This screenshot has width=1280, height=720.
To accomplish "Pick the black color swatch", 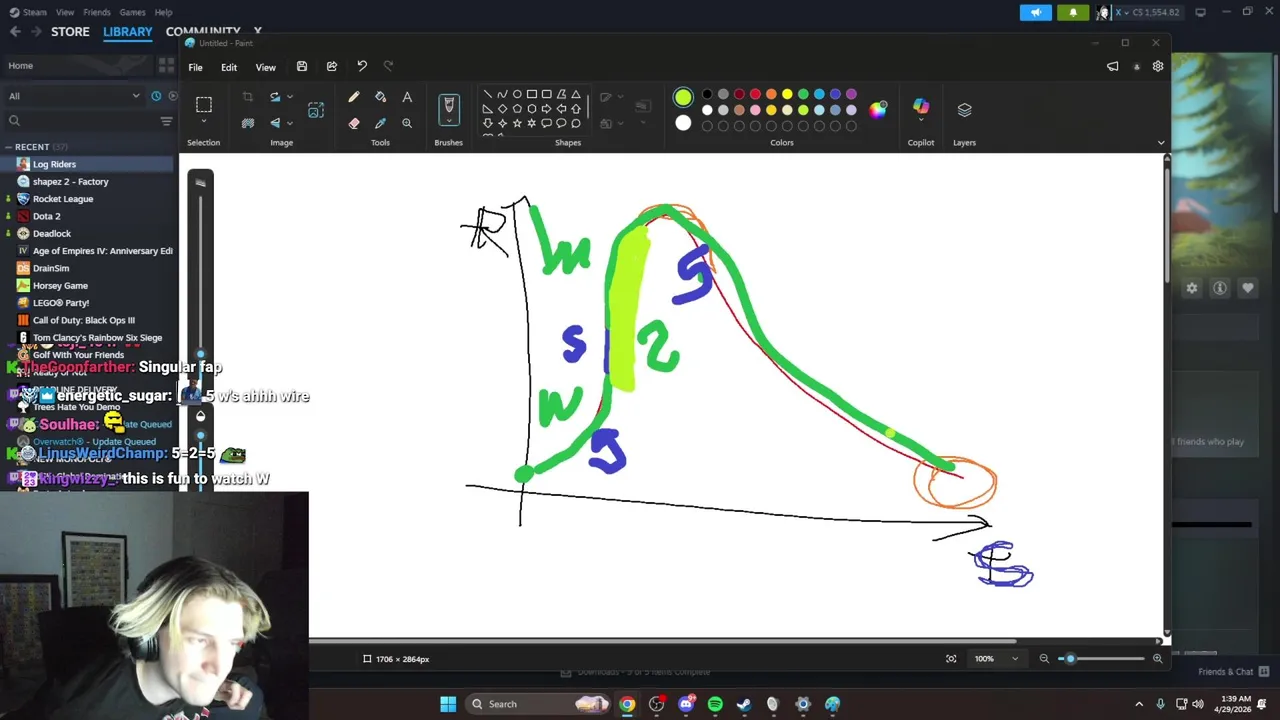I will [707, 94].
